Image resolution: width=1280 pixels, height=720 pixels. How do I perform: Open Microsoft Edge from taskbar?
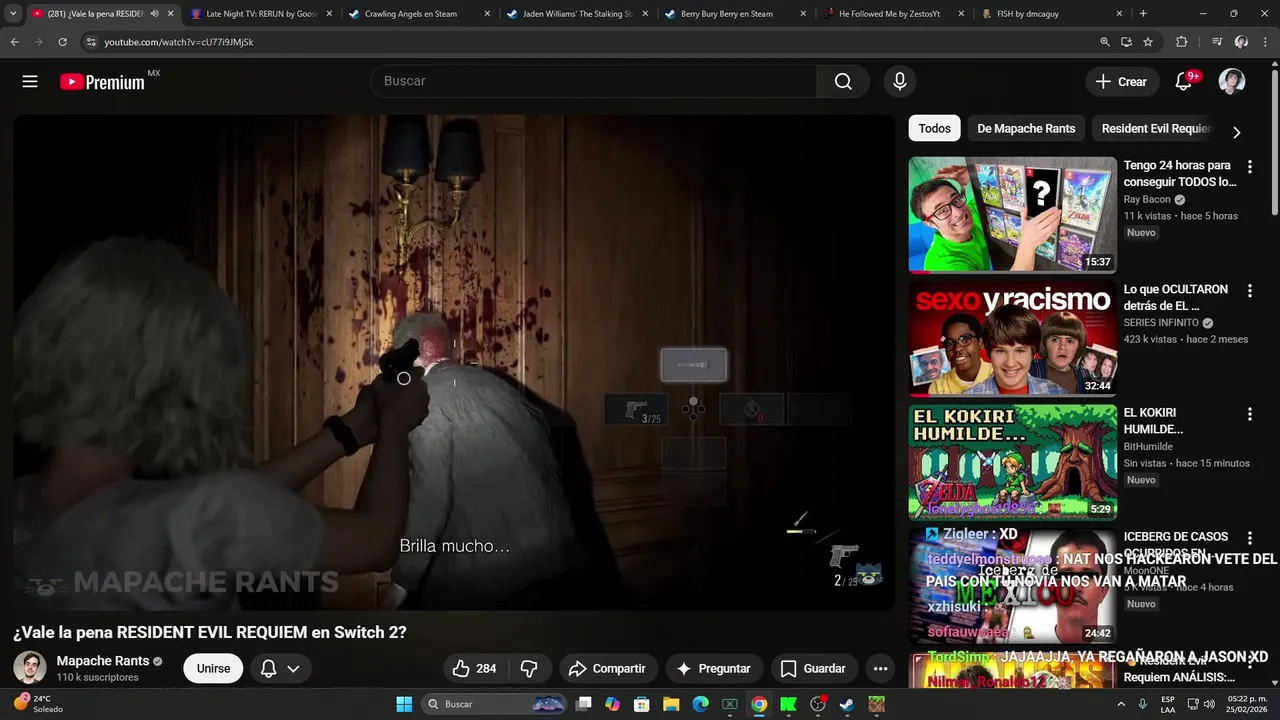701,704
